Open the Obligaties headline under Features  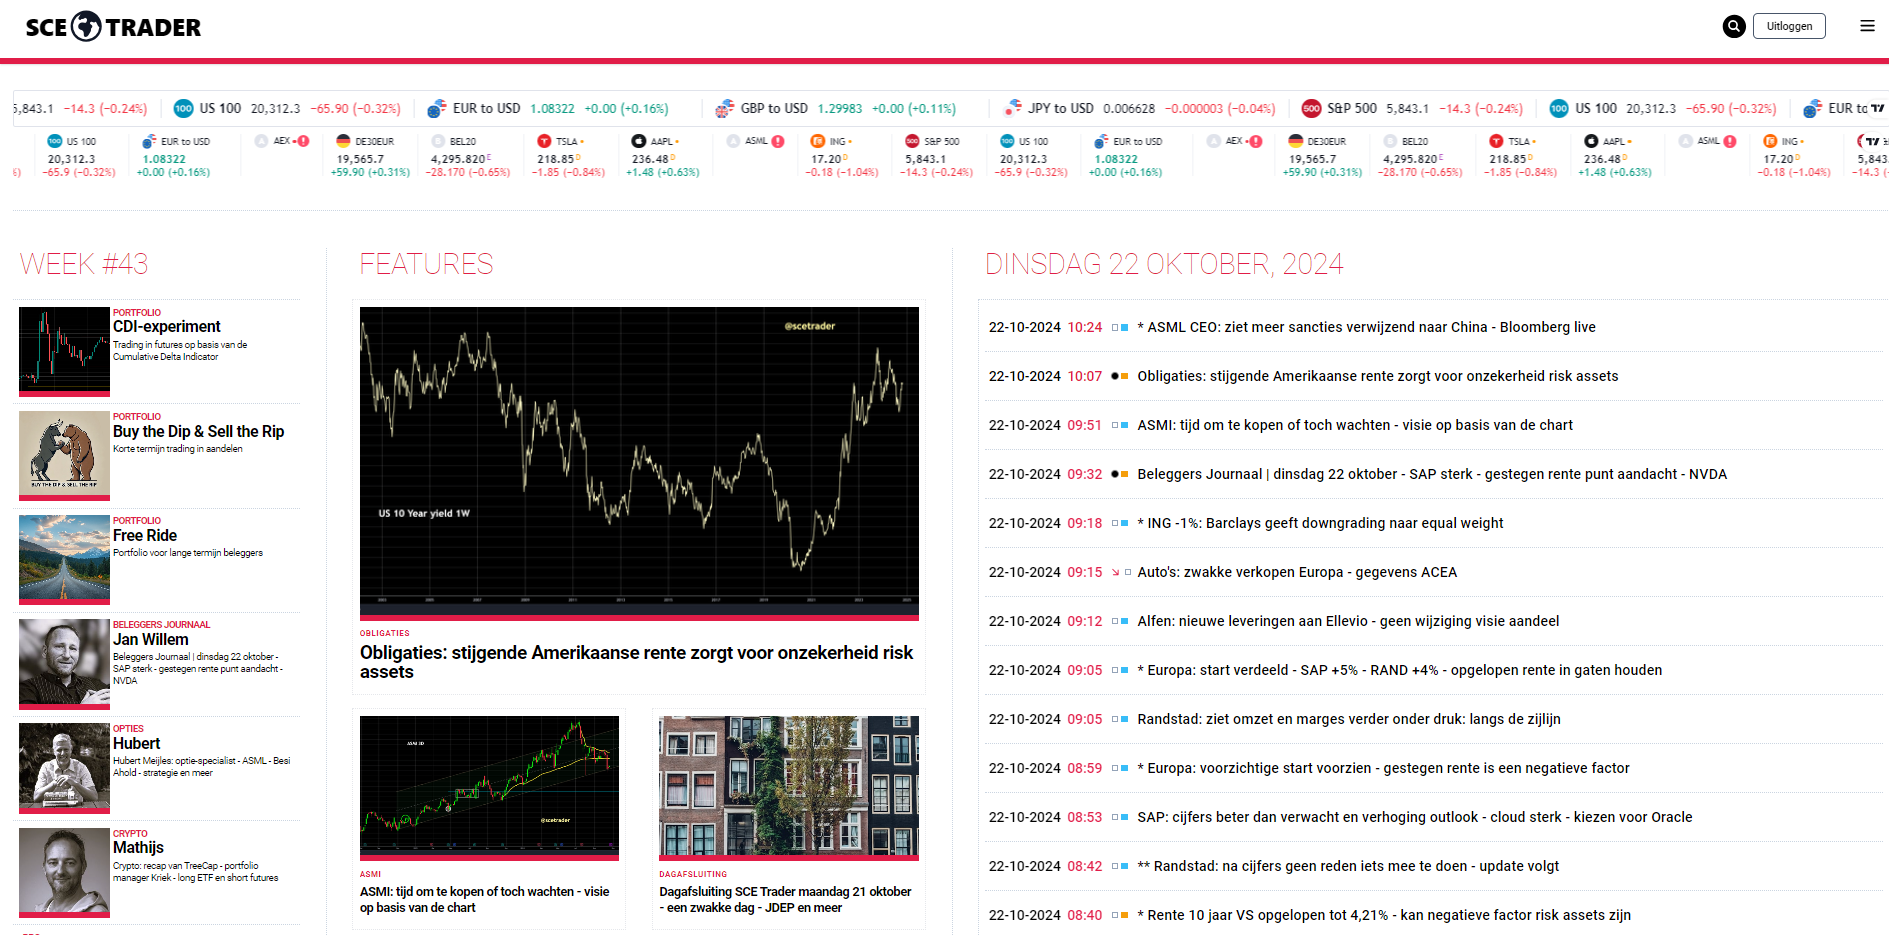pyautogui.click(x=637, y=662)
